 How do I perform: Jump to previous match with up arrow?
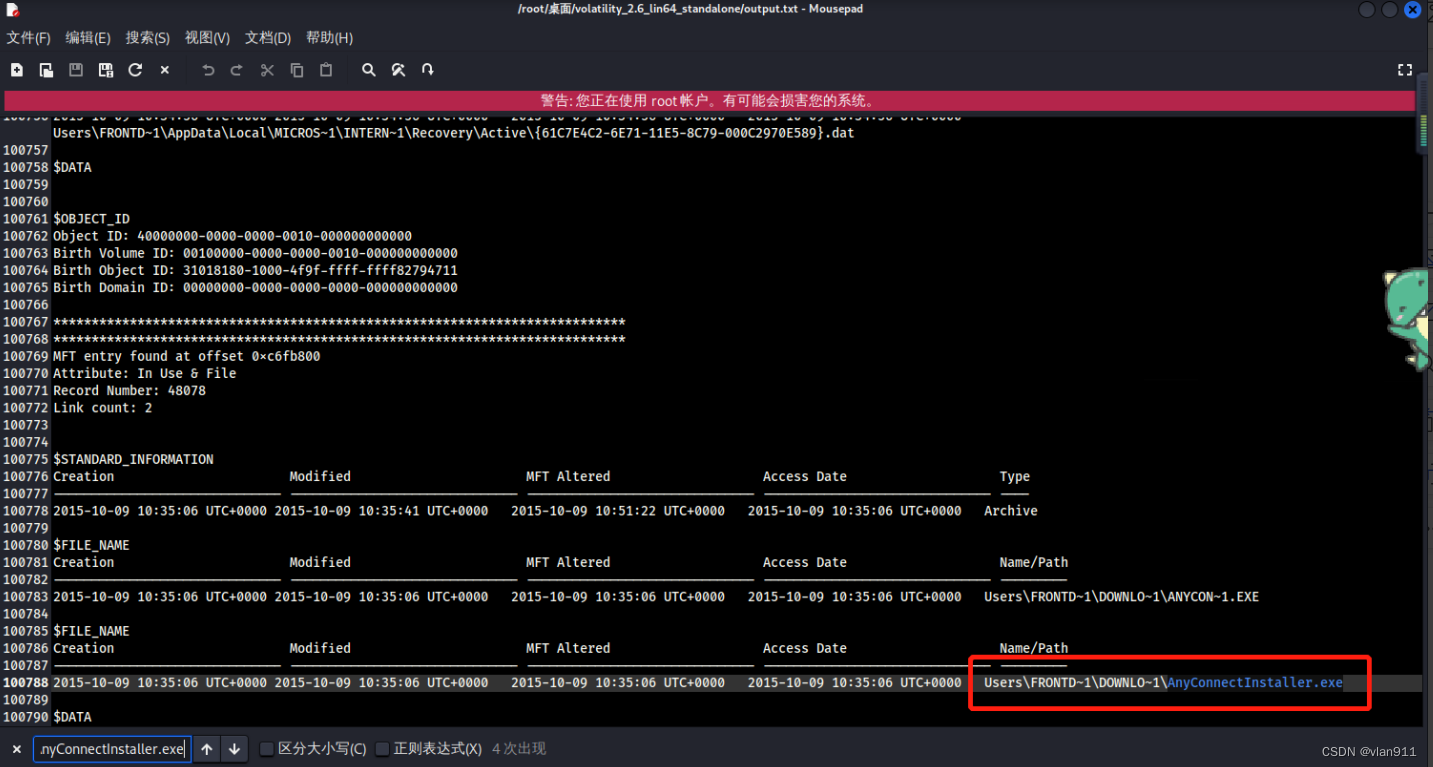point(207,749)
